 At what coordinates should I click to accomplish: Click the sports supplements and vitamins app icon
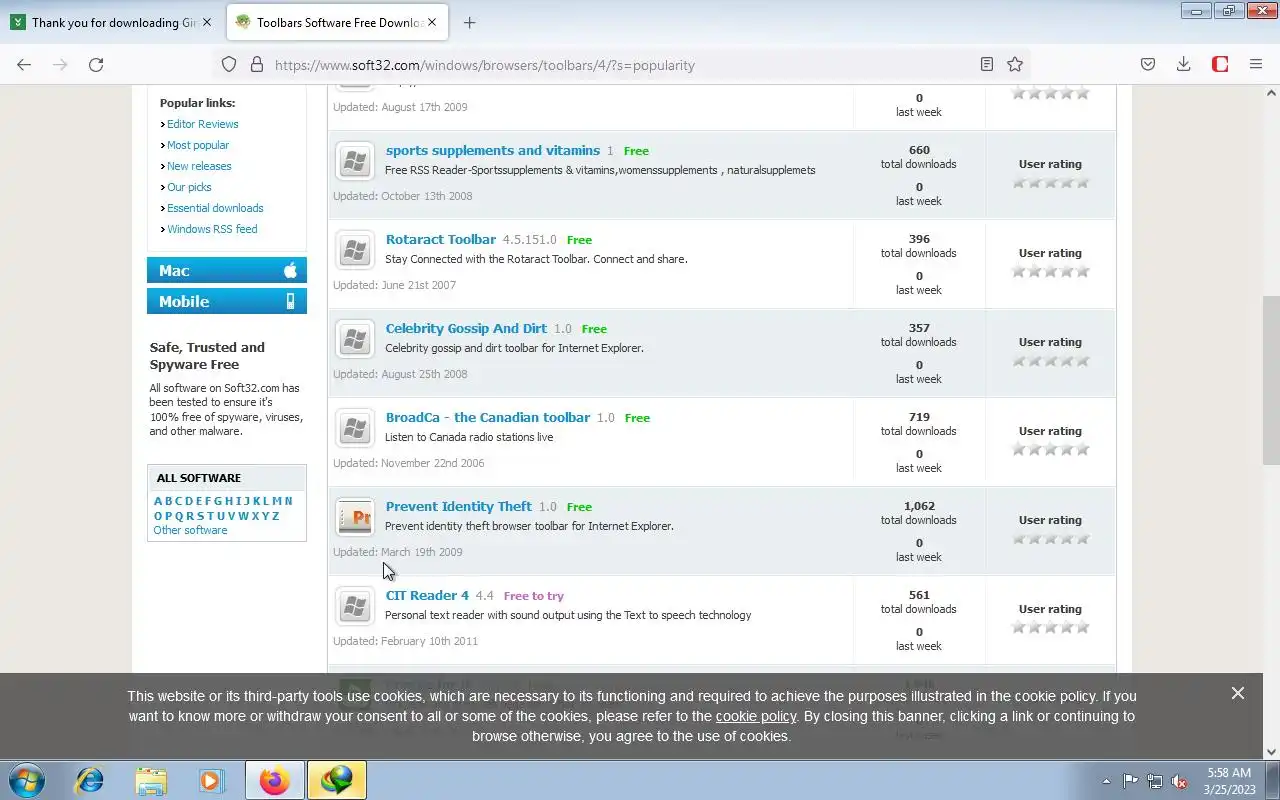[354, 162]
